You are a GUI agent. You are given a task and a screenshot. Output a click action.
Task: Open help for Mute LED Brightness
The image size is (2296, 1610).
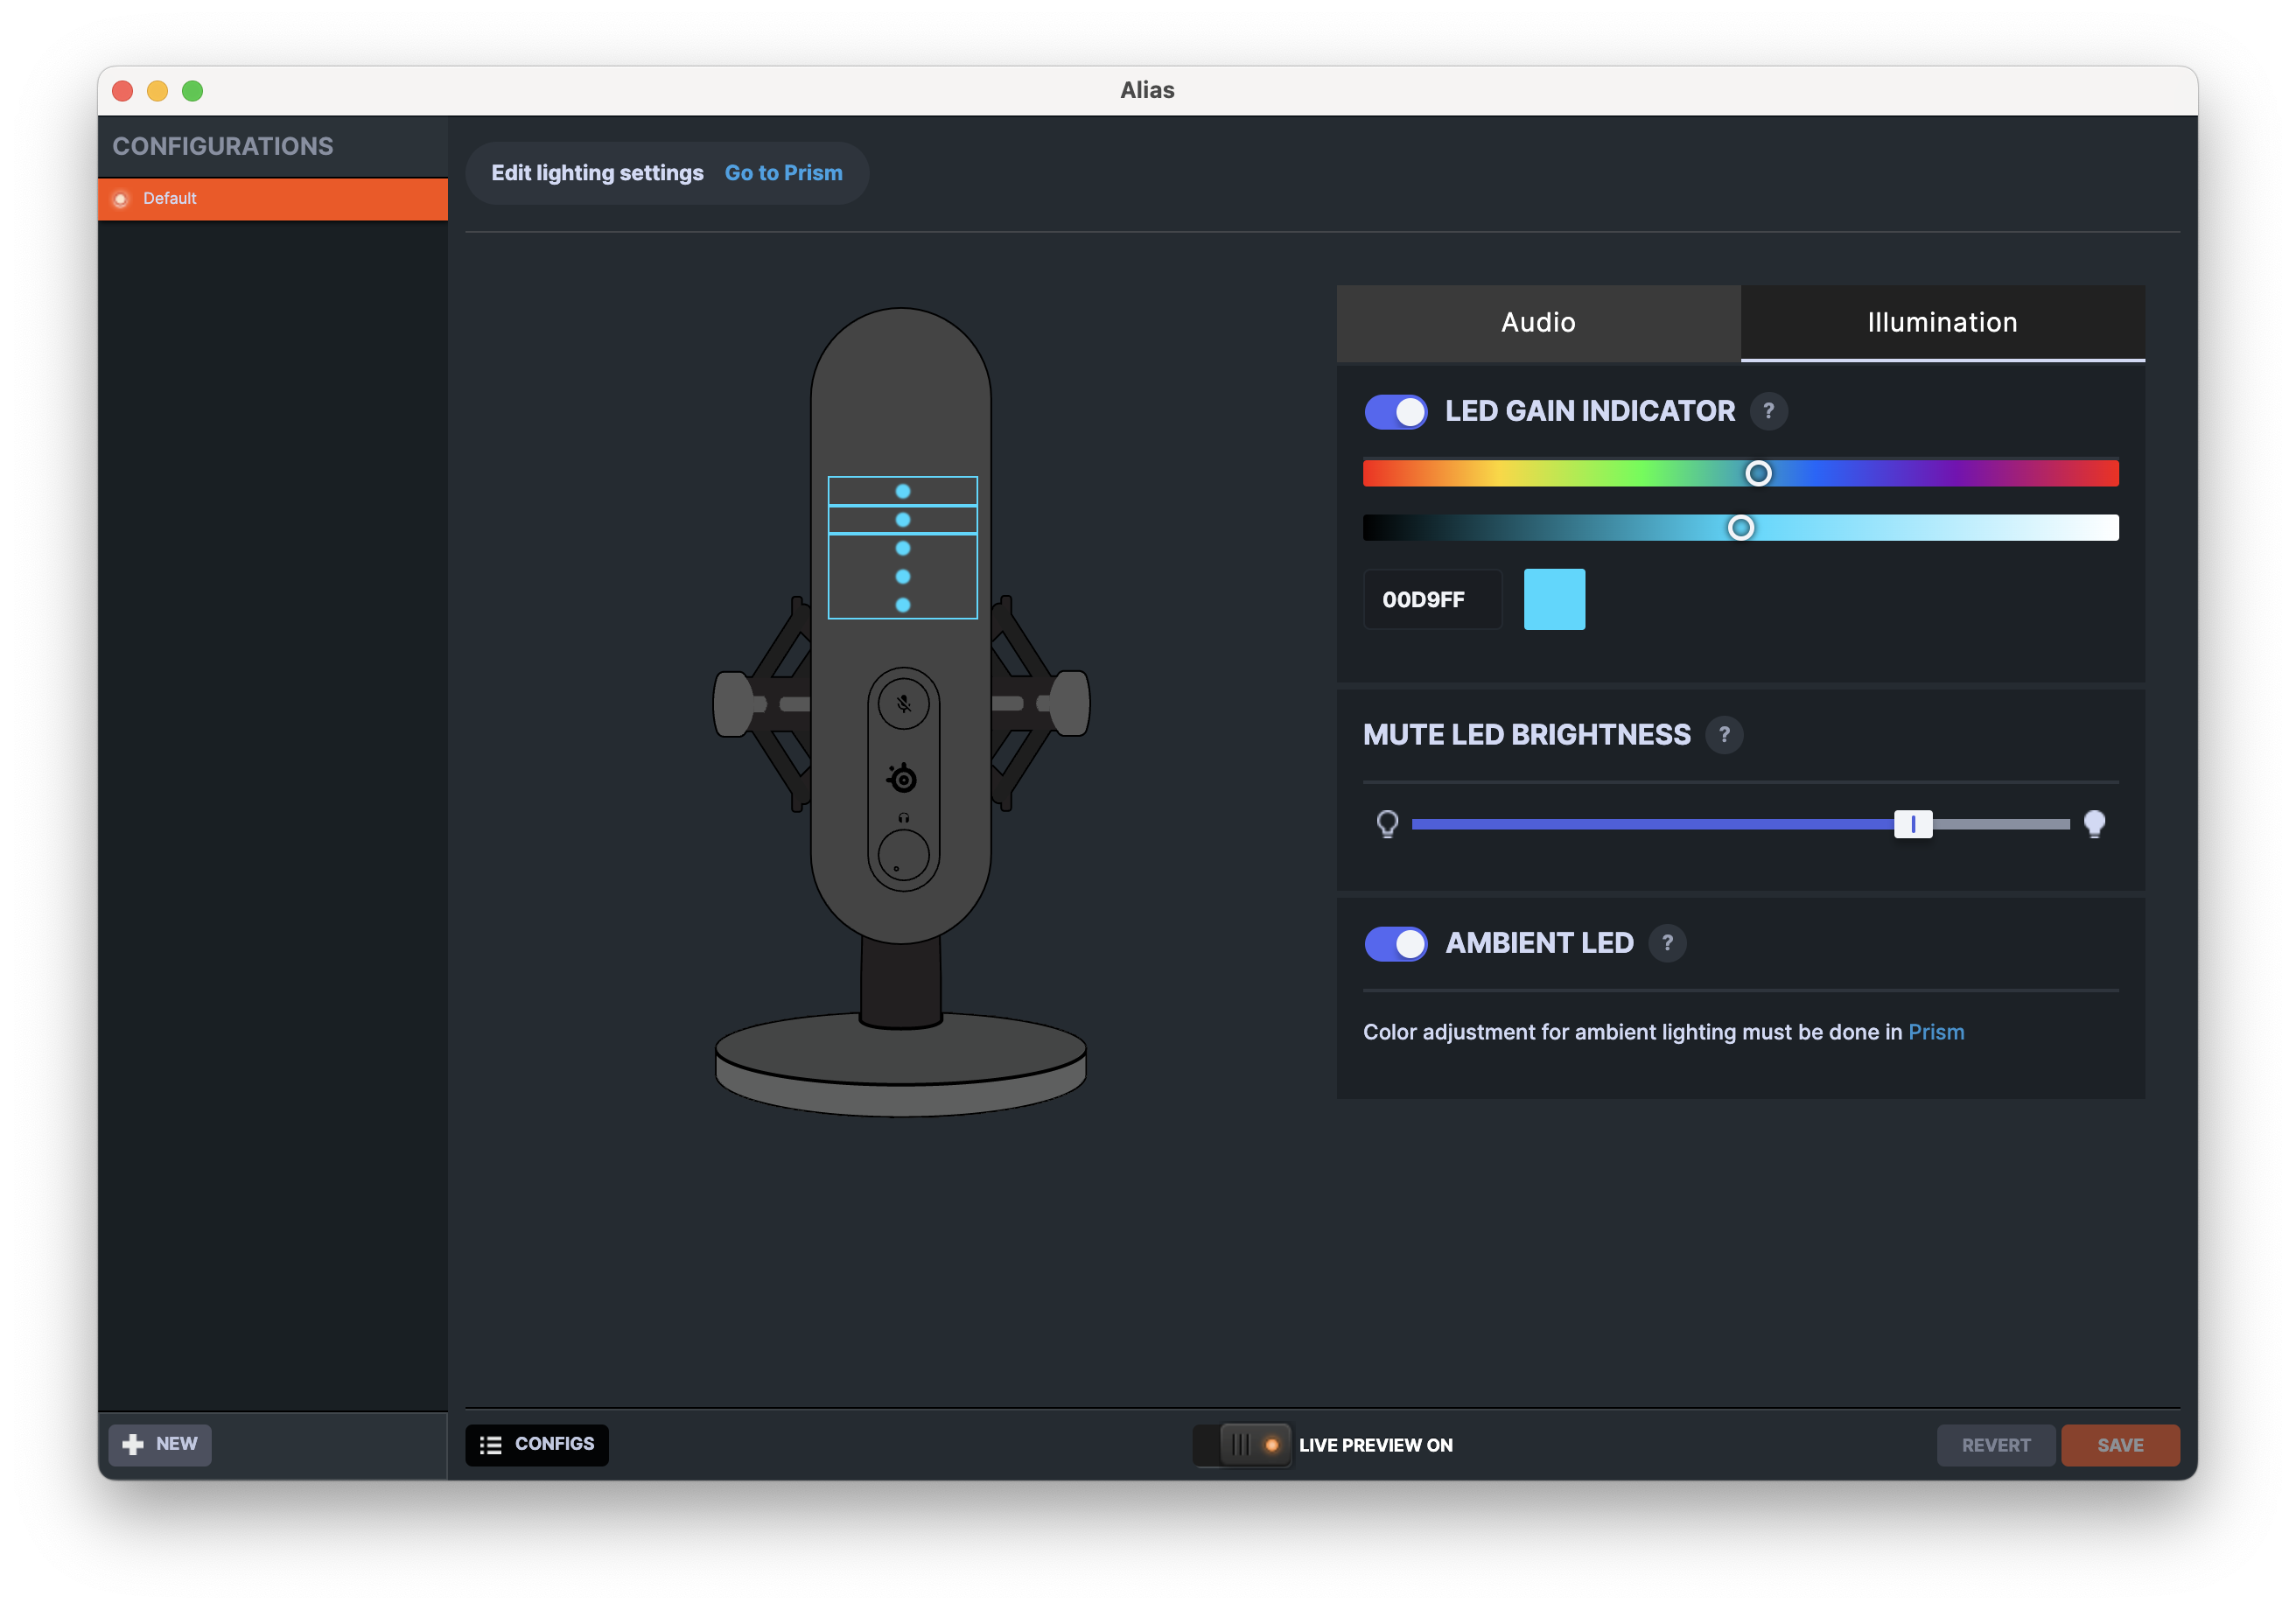pyautogui.click(x=1724, y=735)
